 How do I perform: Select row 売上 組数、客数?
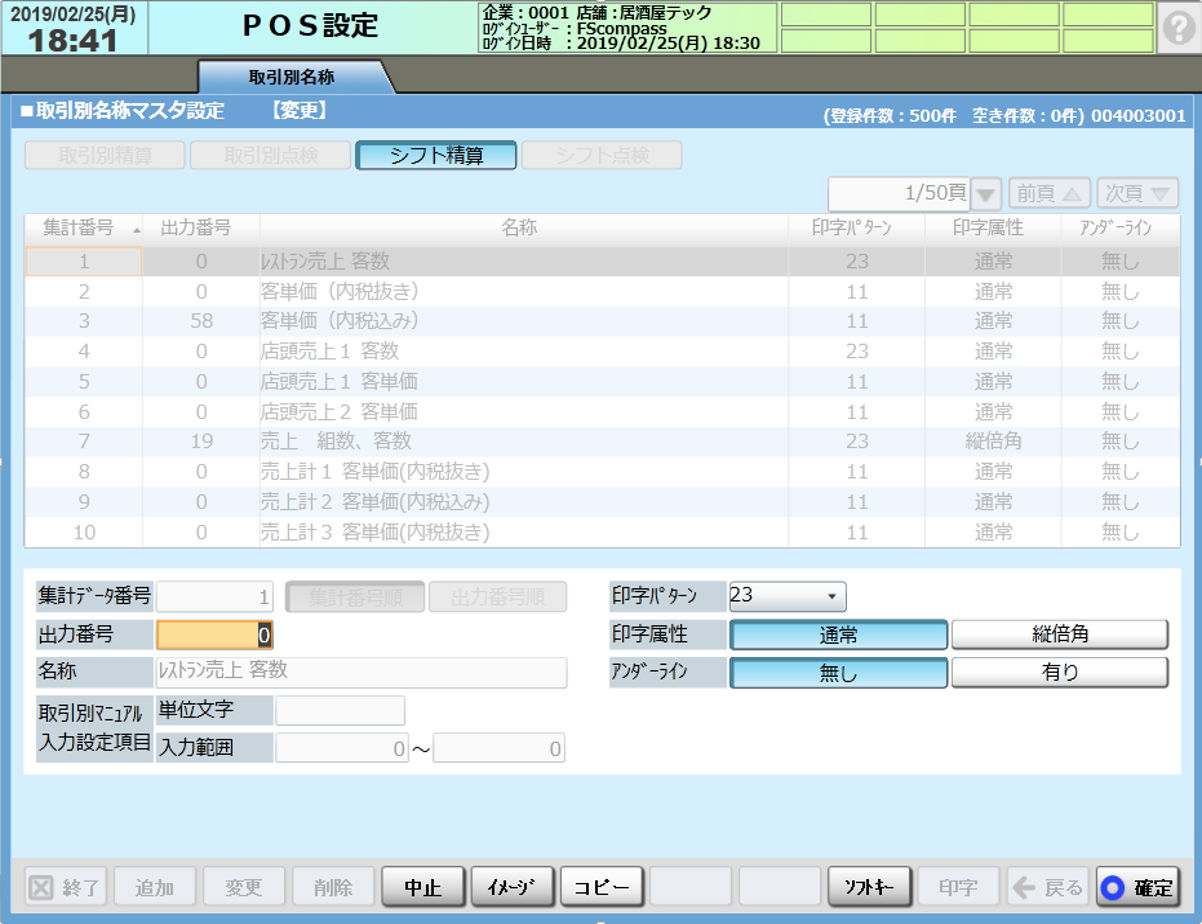pyautogui.click(x=602, y=442)
